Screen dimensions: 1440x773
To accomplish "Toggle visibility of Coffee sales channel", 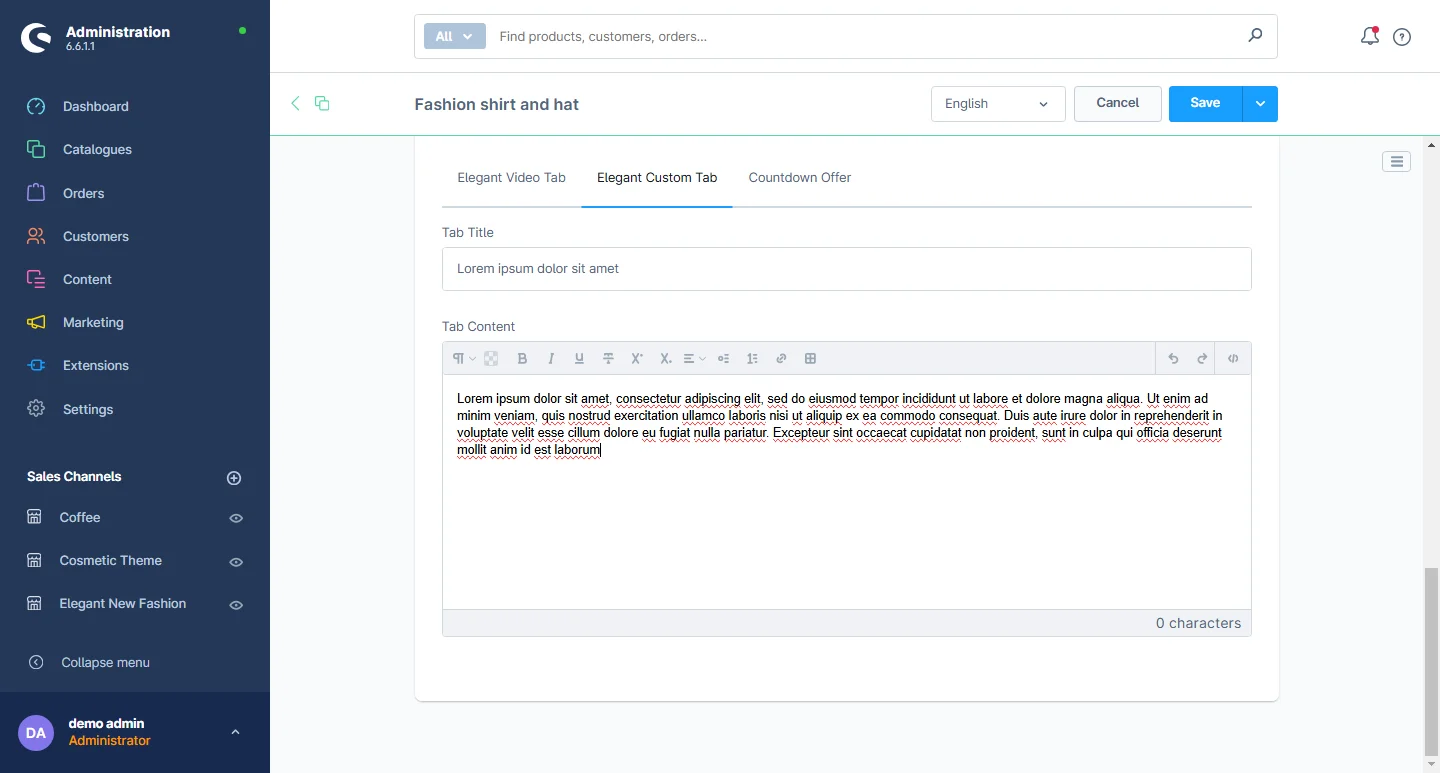I will pos(236,518).
